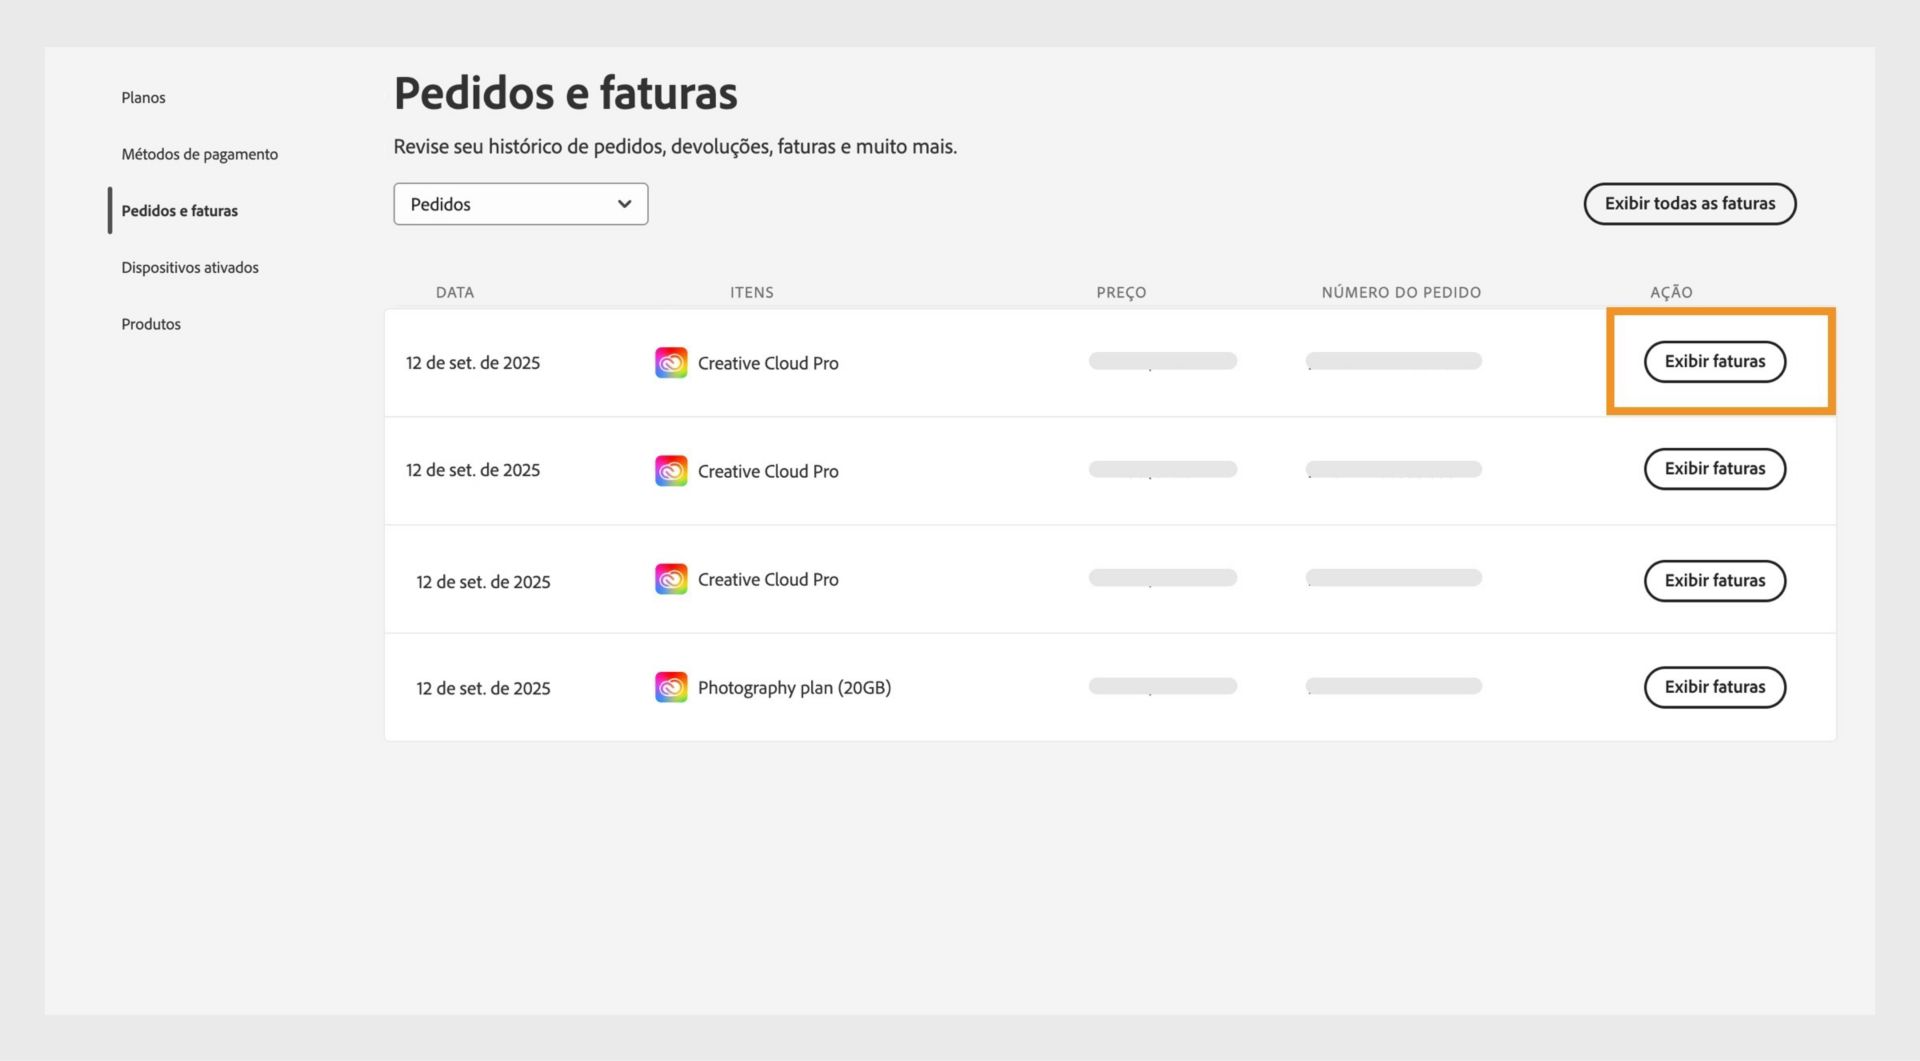This screenshot has width=1920, height=1061.
Task: Click the chevron arrow on Pedidos selector
Action: coord(624,204)
